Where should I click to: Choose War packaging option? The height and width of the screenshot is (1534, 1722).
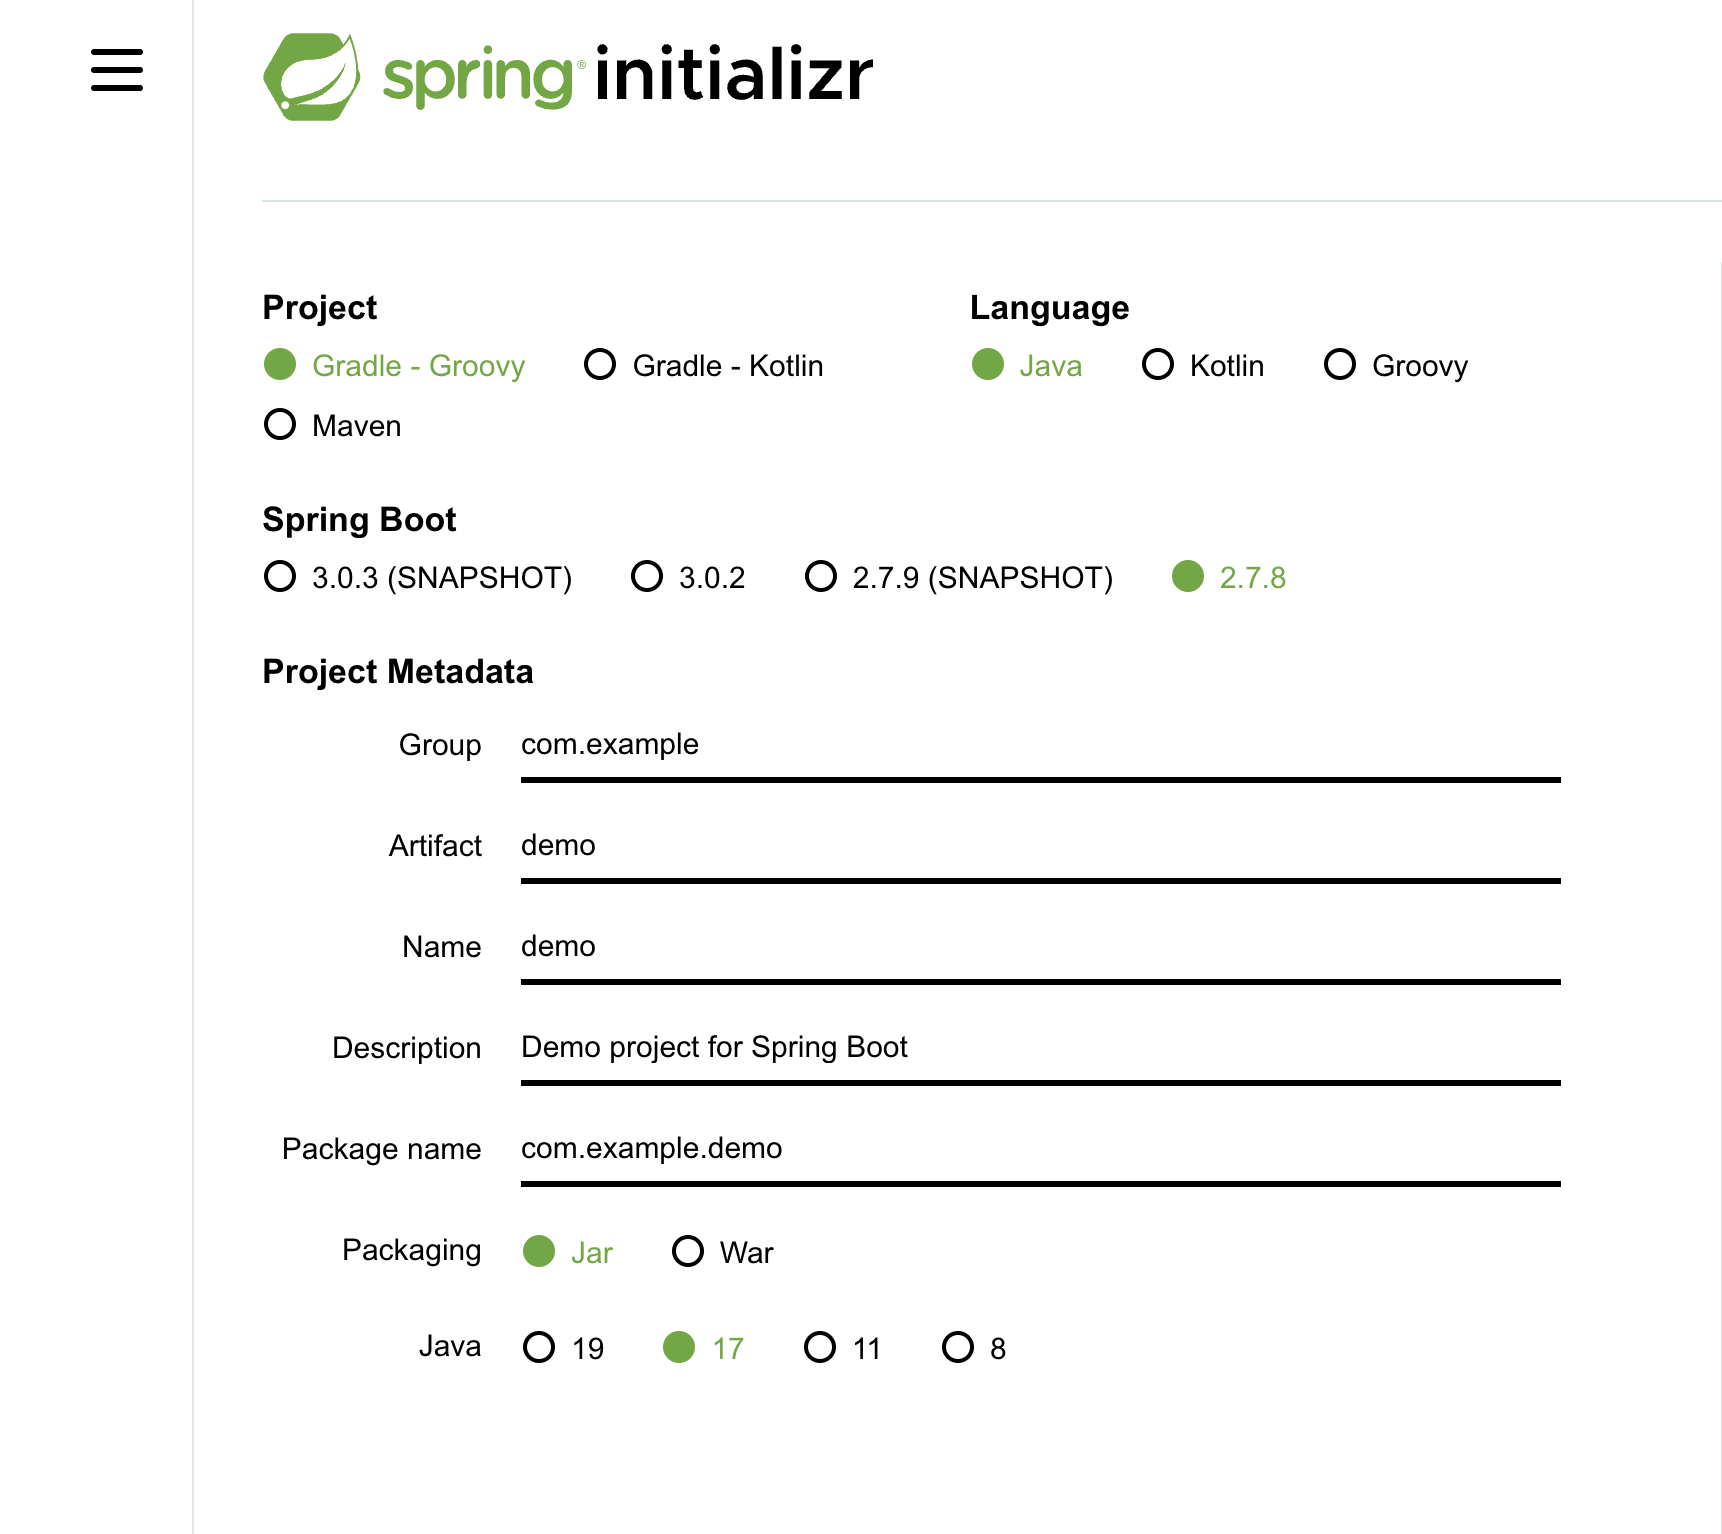point(723,1252)
